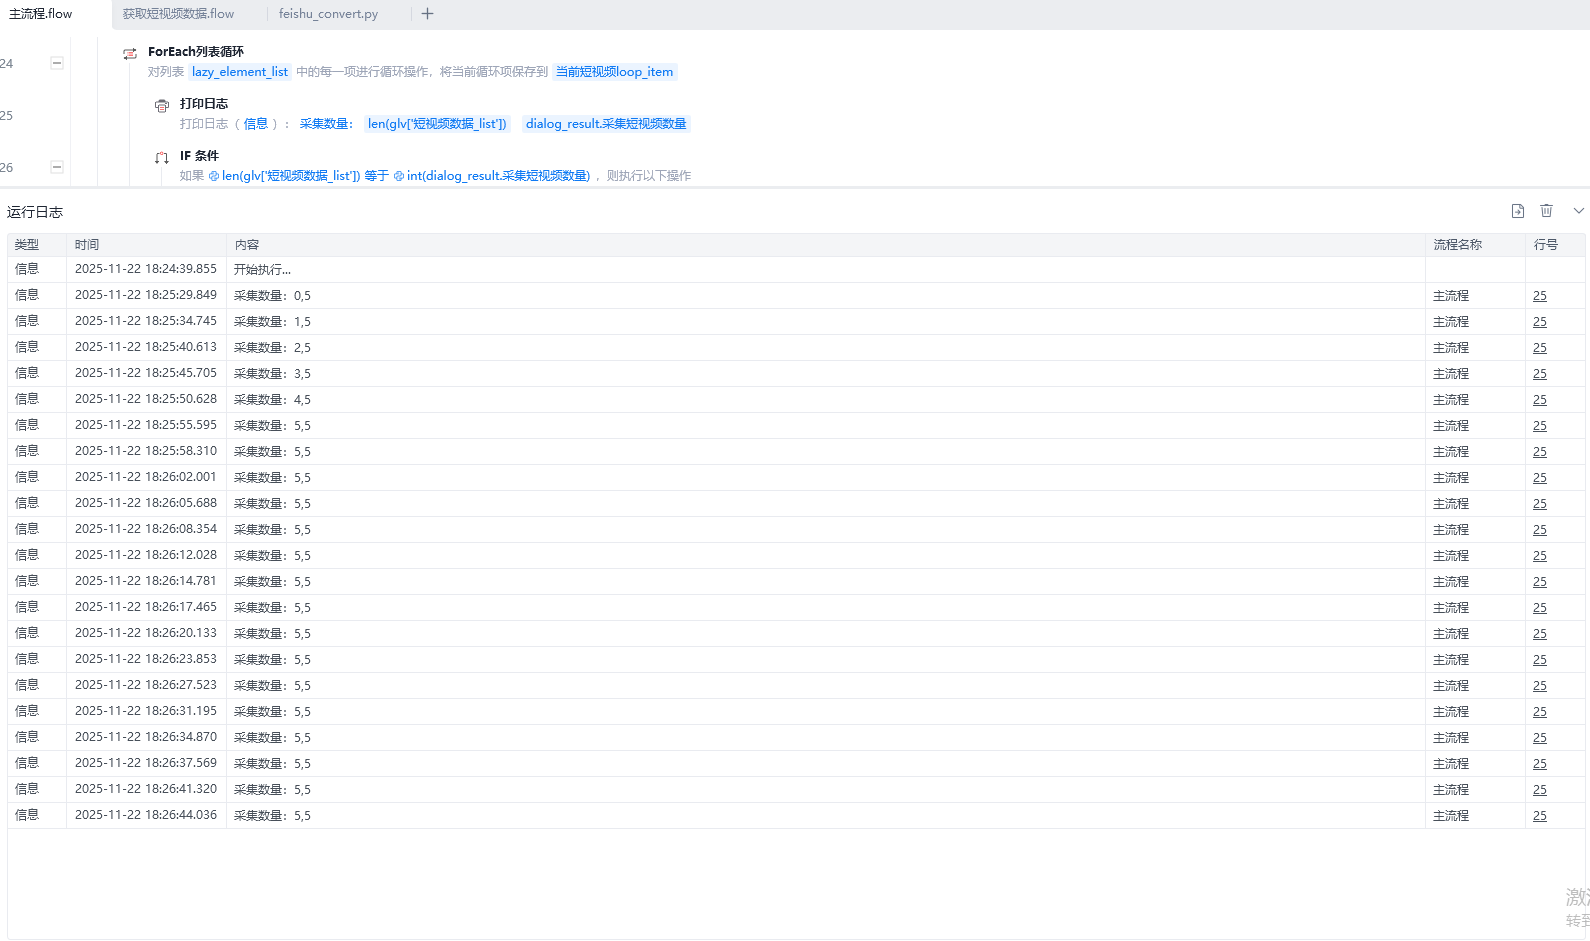Click timestamp 2025-11-22 18:24:39.855
Viewport: 1590px width, 941px height.
point(146,269)
